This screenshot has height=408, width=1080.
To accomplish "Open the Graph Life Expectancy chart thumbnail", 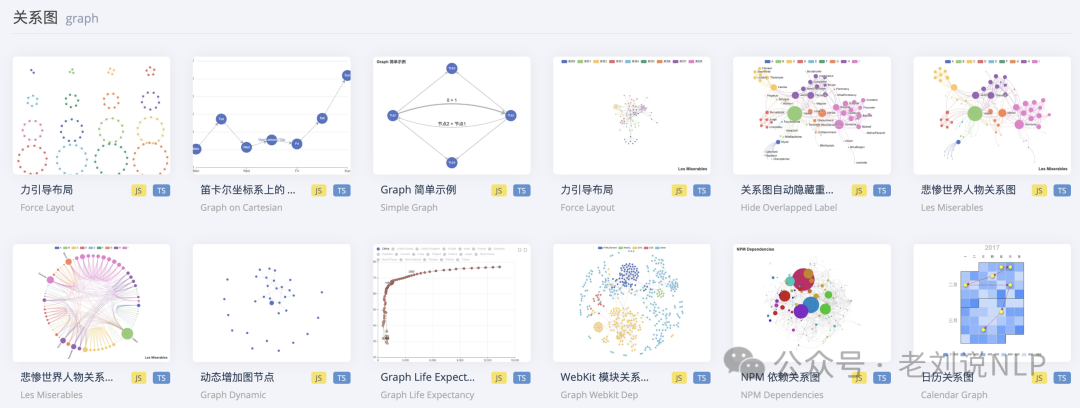I will [x=451, y=303].
